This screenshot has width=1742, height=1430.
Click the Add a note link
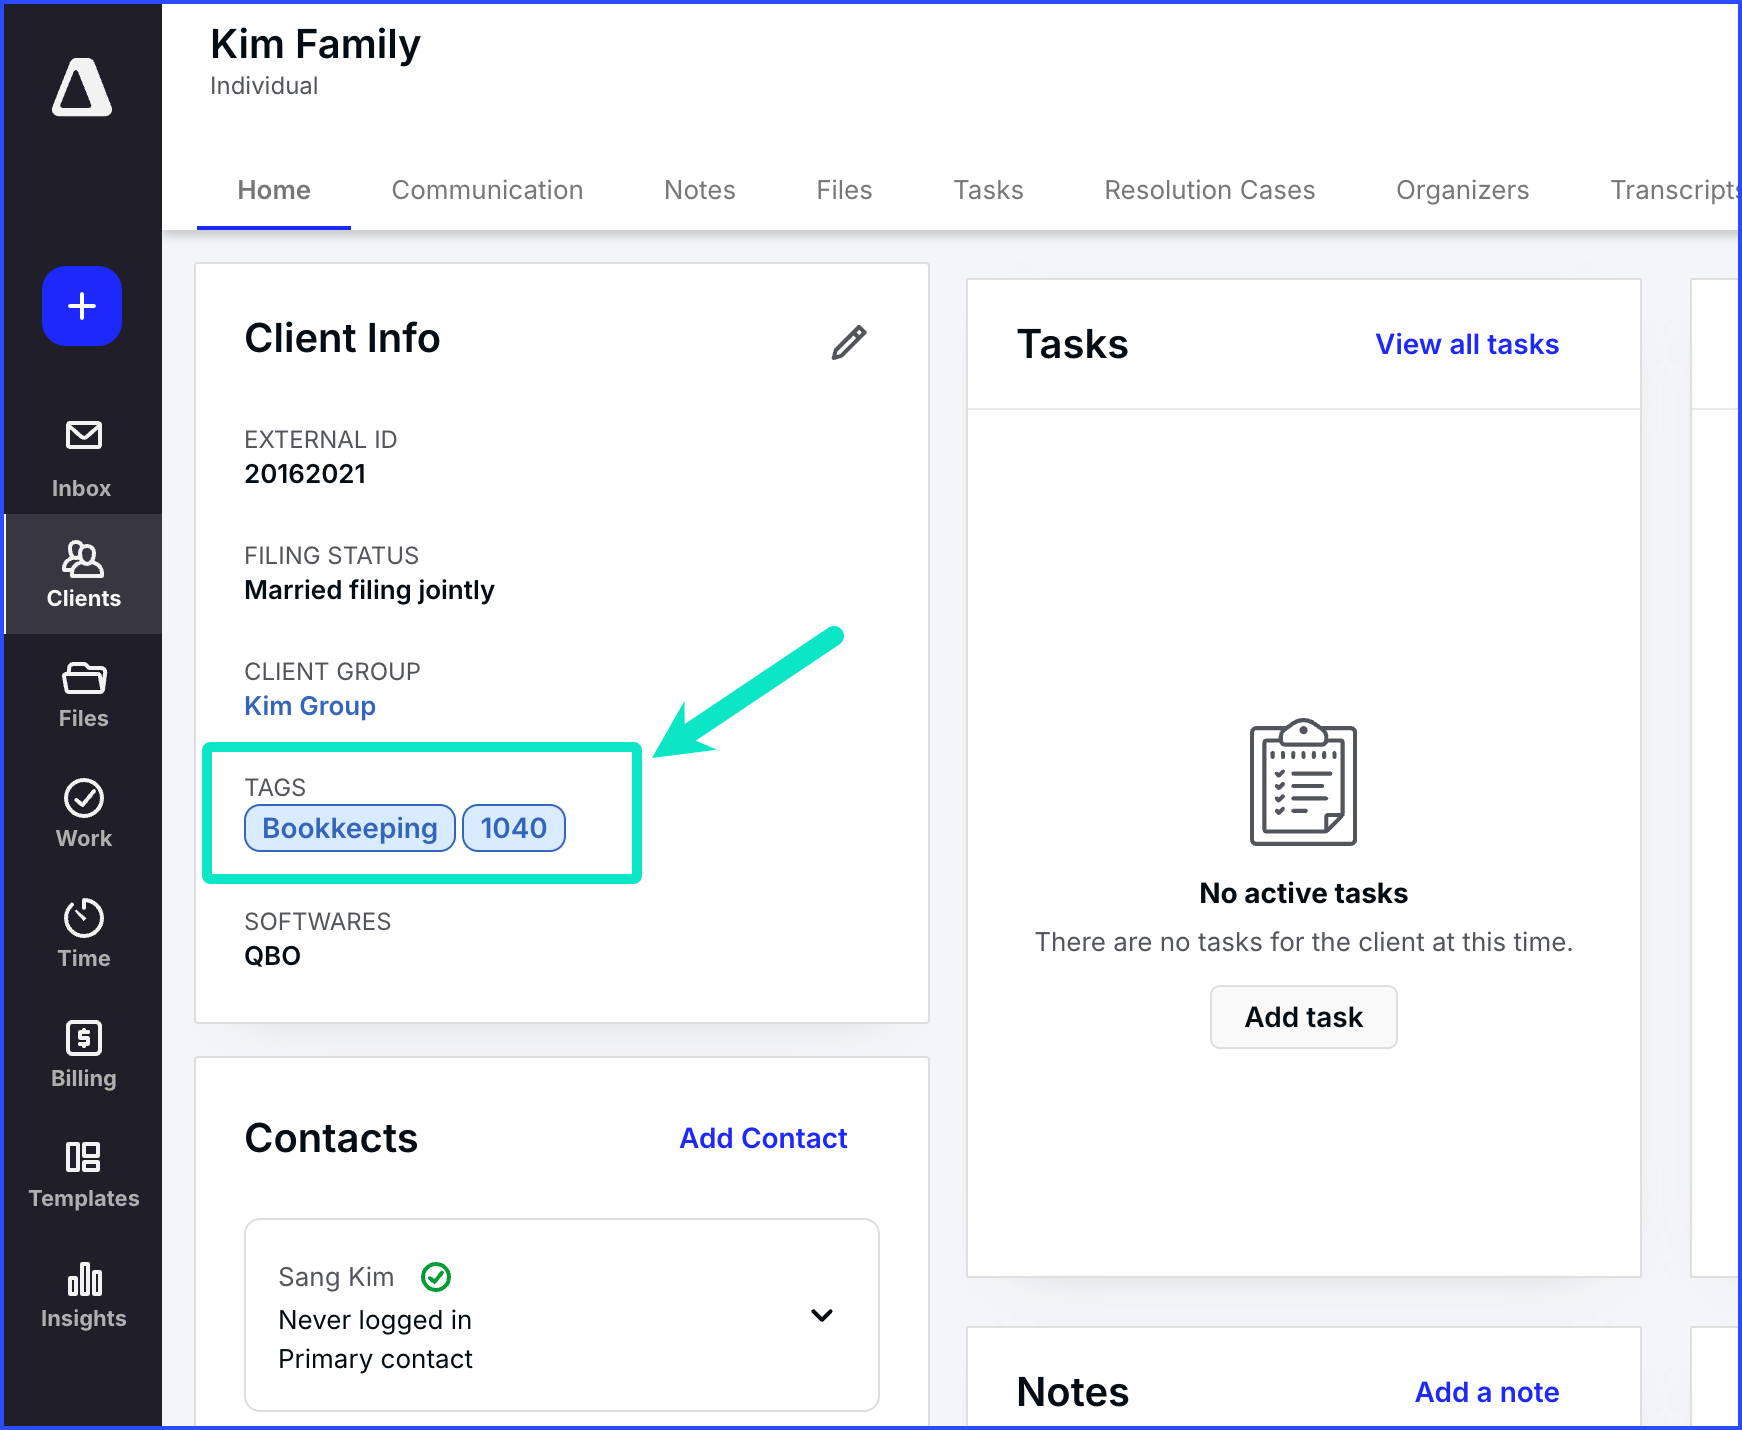coord(1486,1392)
